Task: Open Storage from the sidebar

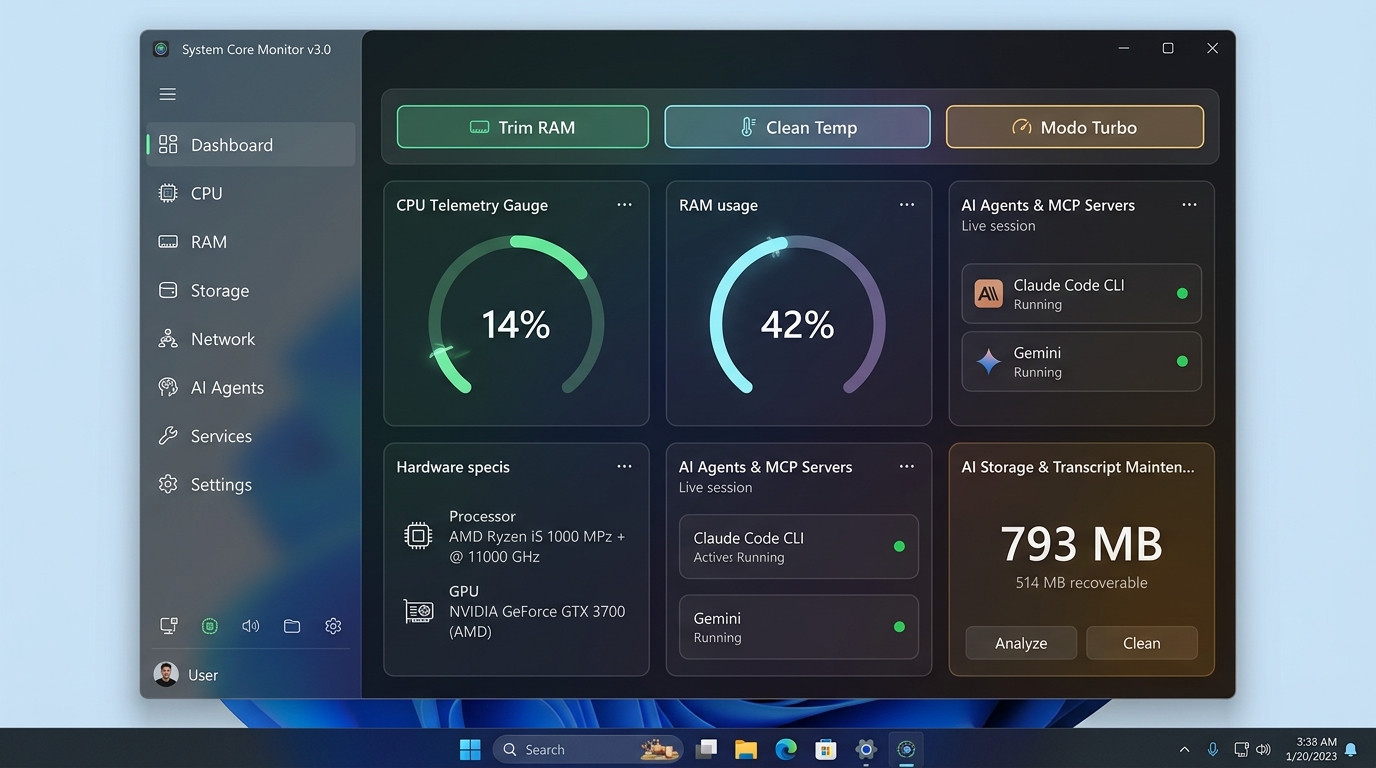Action: [x=251, y=290]
